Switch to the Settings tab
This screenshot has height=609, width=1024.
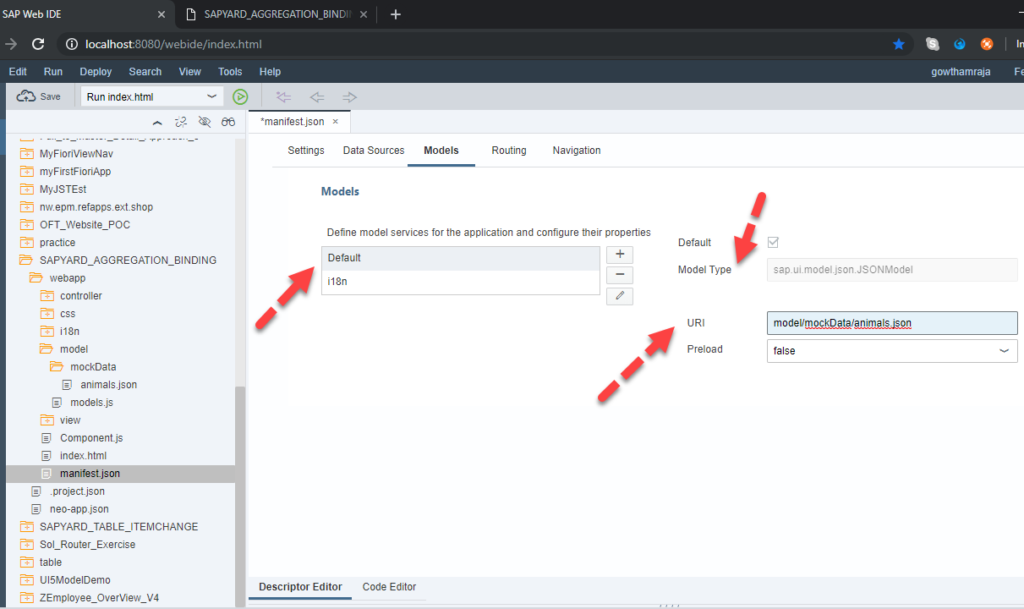pyautogui.click(x=306, y=150)
